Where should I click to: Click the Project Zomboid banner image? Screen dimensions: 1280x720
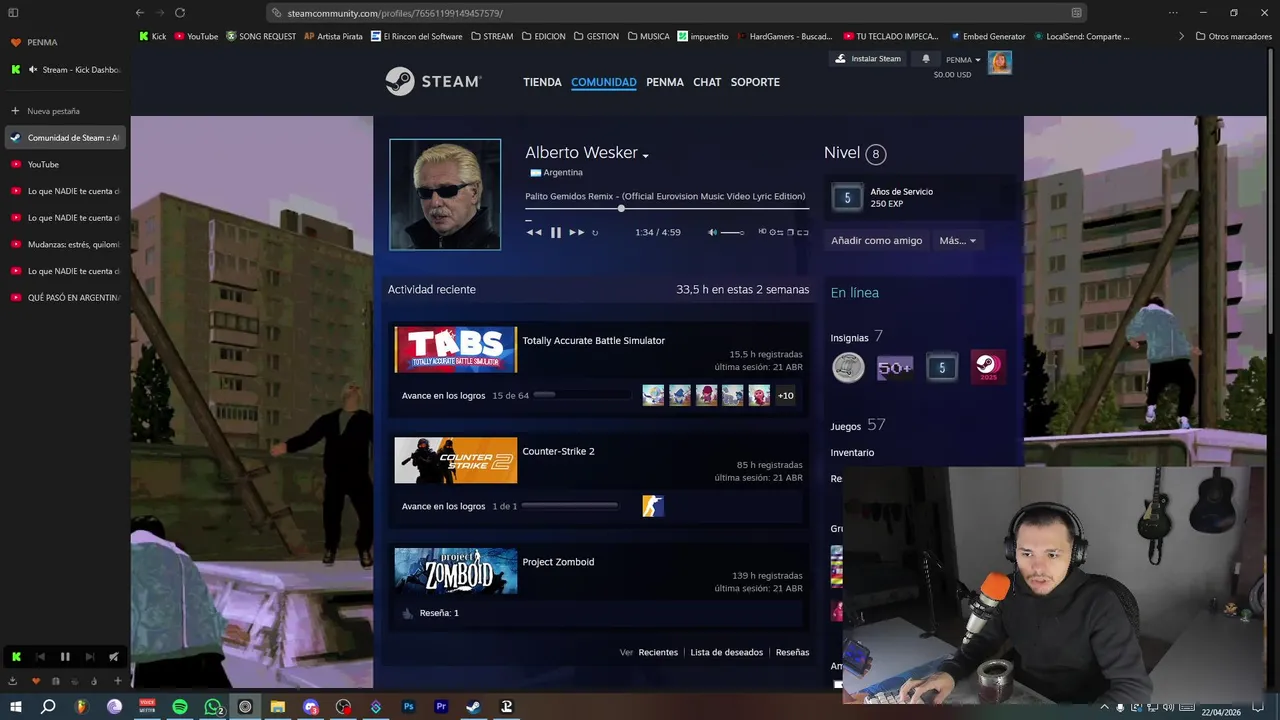[x=455, y=571]
